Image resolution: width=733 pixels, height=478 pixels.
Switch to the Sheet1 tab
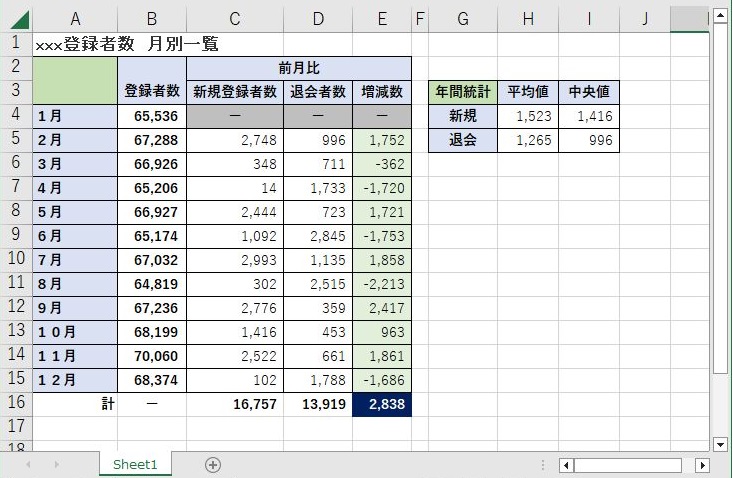136,465
